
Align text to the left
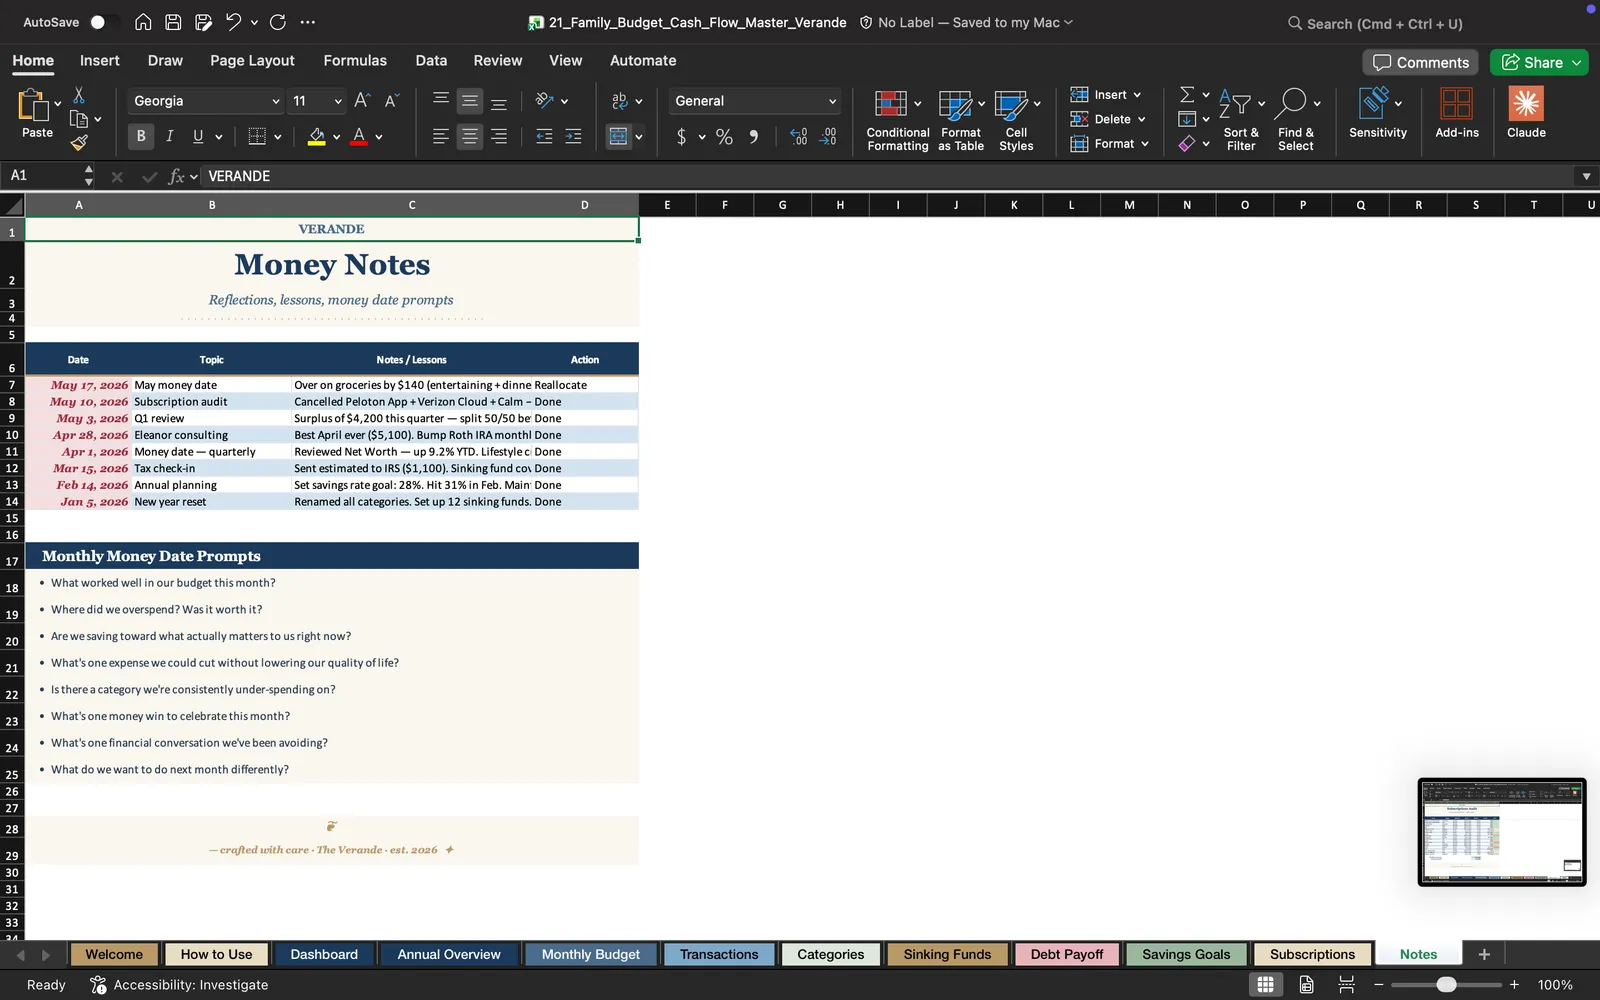(x=440, y=136)
